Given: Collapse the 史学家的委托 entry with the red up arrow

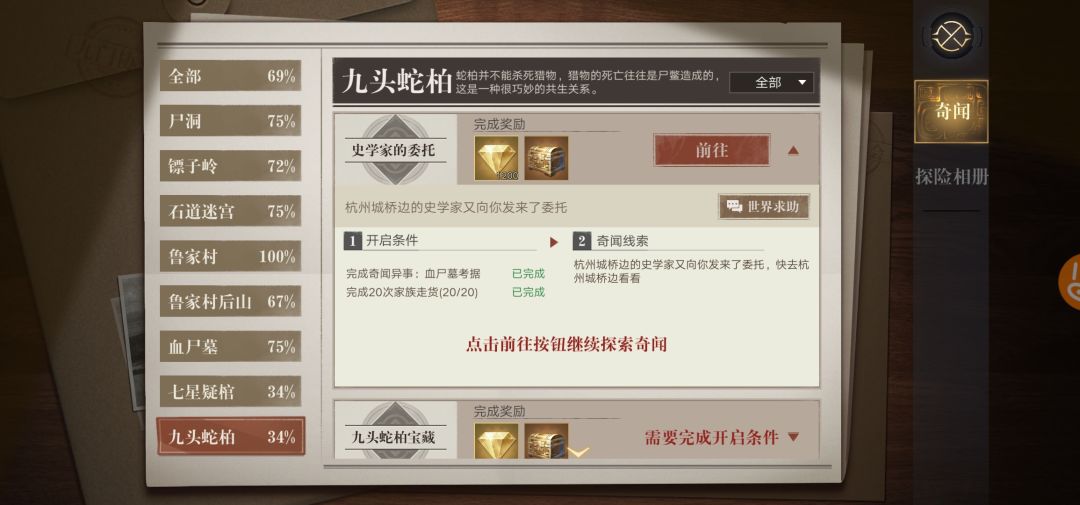Looking at the screenshot, I should pyautogui.click(x=793, y=150).
